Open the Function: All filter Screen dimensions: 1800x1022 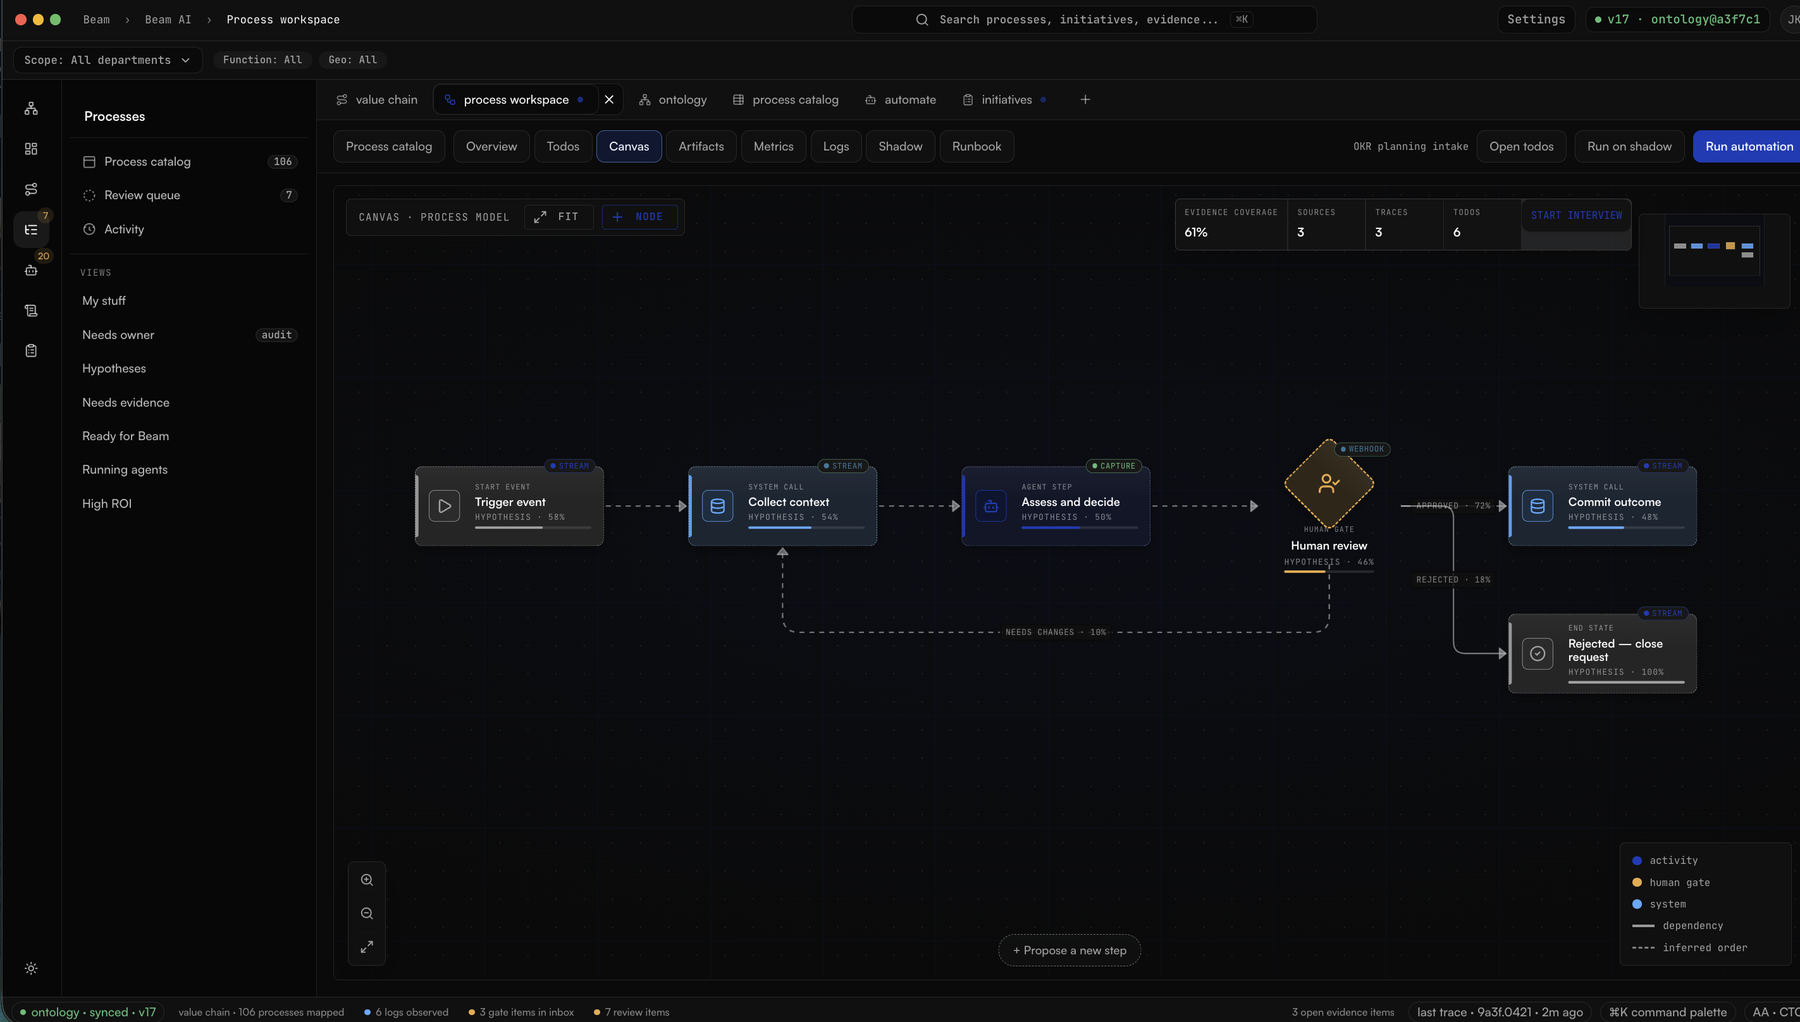click(262, 60)
